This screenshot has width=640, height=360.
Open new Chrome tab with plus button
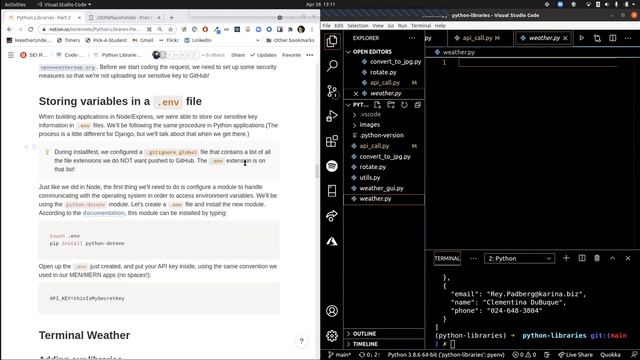click(x=171, y=18)
